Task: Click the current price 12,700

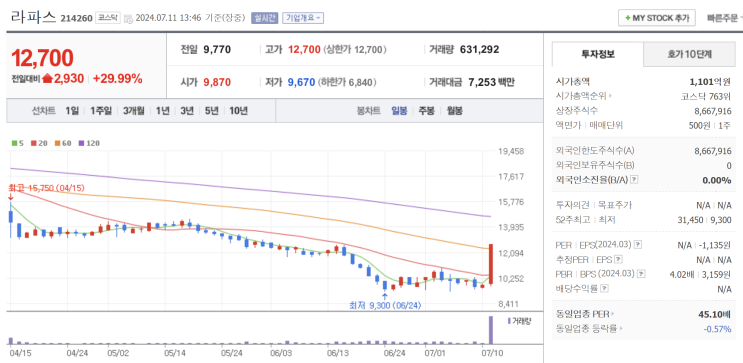Action: click(x=42, y=58)
